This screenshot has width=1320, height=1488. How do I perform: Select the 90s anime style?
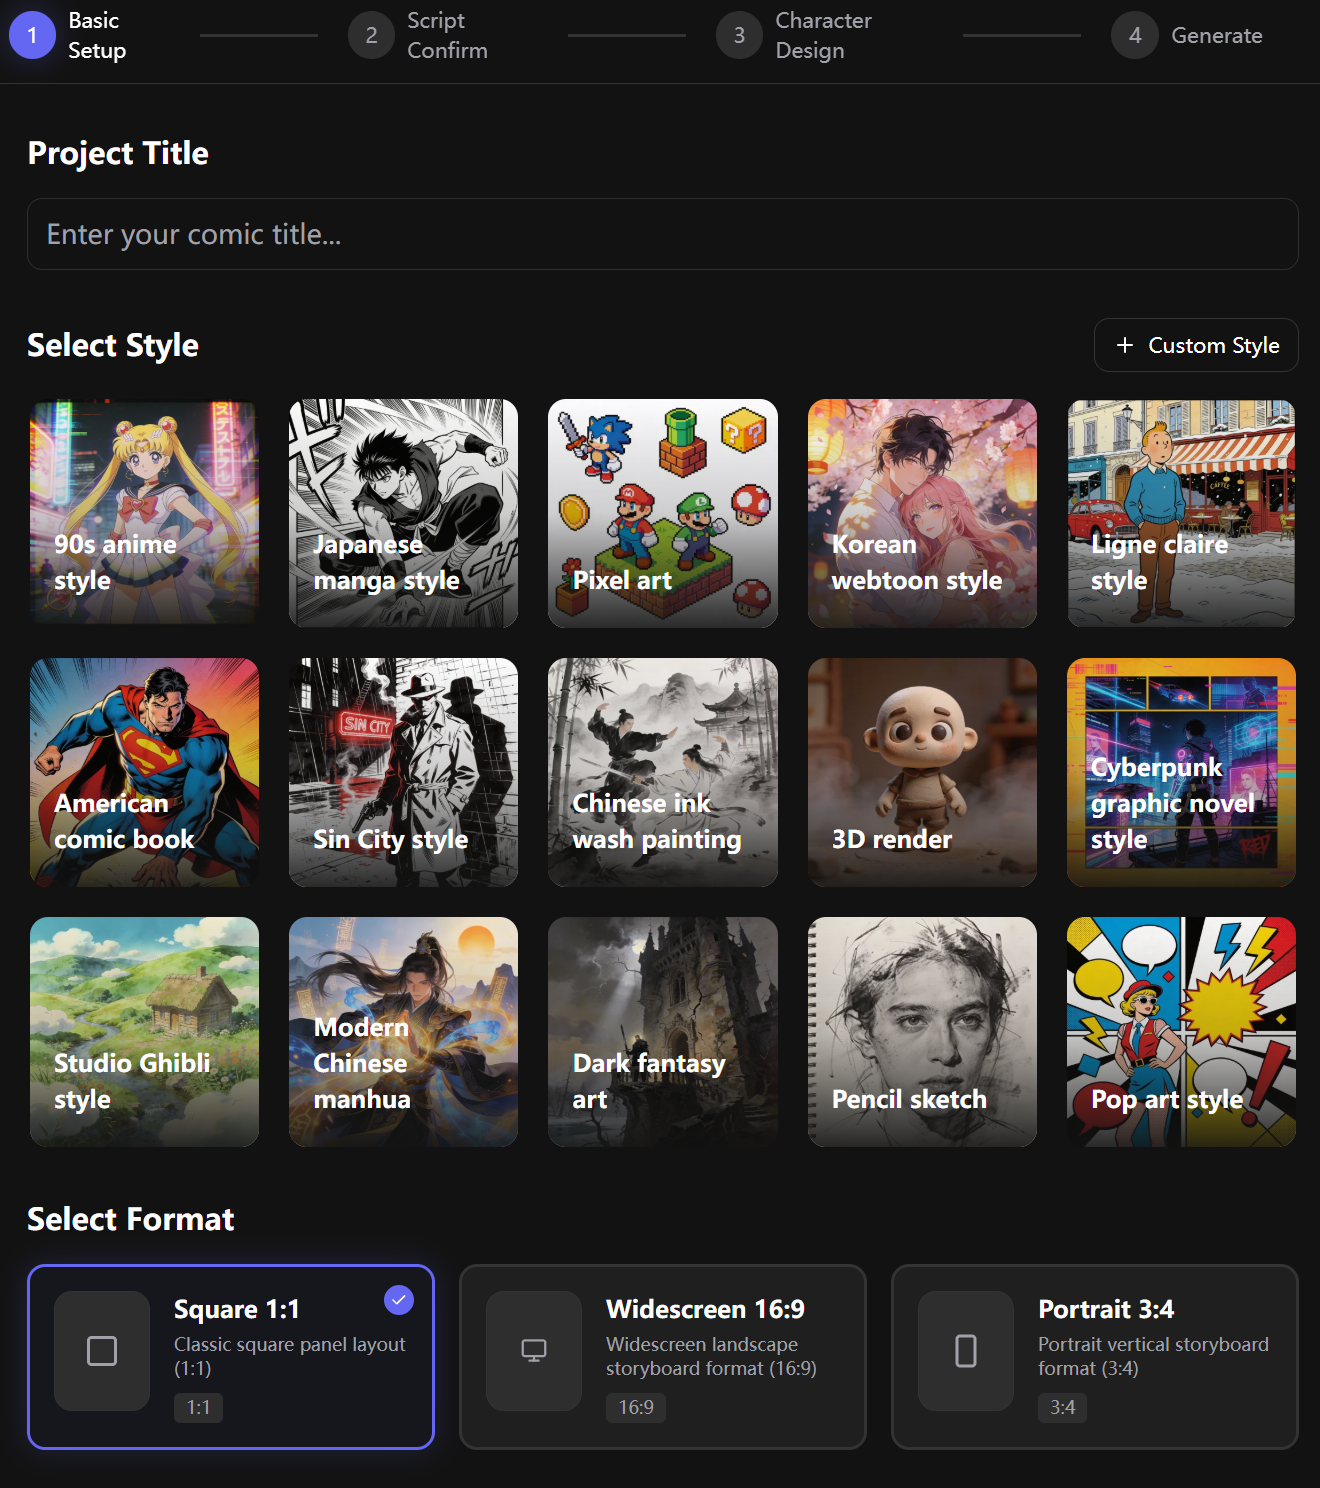coord(144,513)
